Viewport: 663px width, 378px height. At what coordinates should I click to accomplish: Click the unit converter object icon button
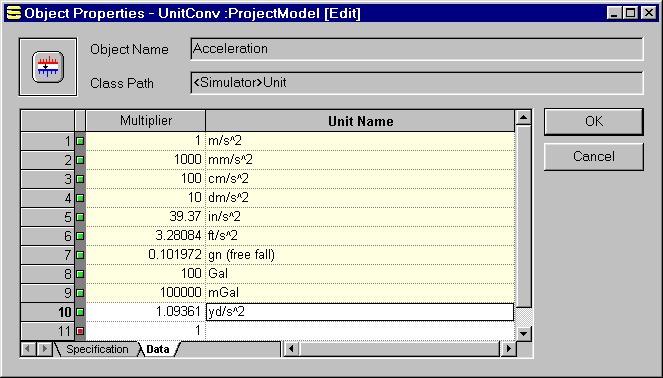(x=48, y=67)
